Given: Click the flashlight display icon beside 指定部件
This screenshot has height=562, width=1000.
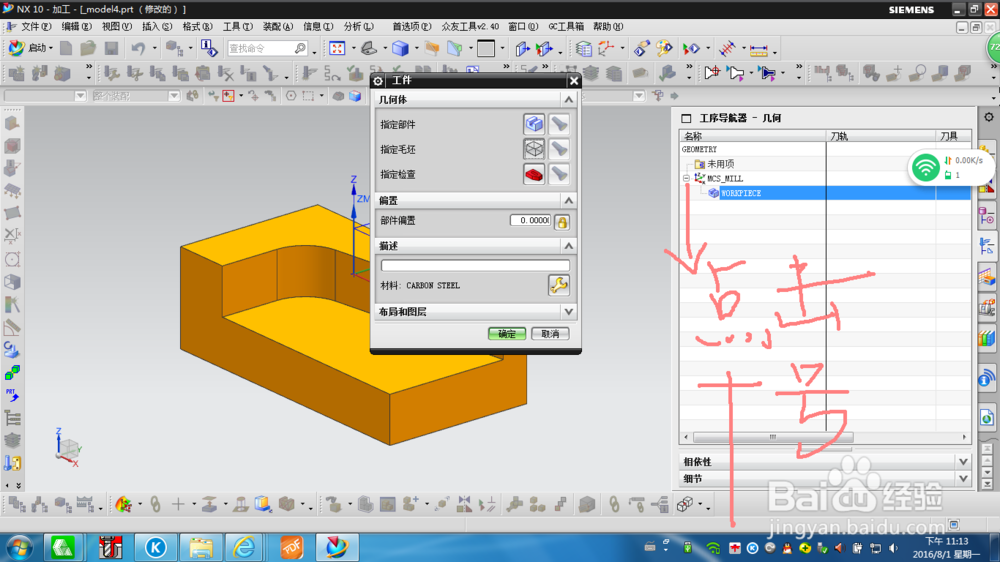Looking at the screenshot, I should tap(559, 124).
